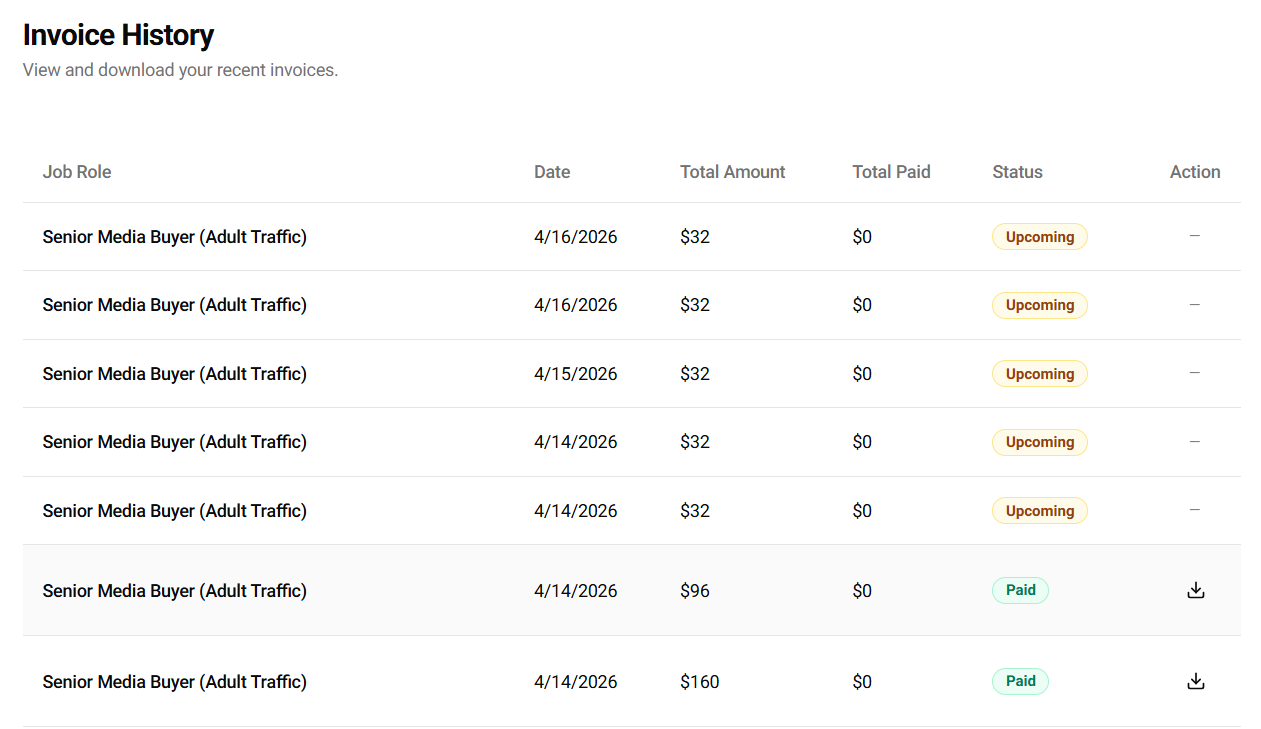Screen dimensions: 1261x729
Task: Download the $160 paid invoice
Action: pyautogui.click(x=1195, y=681)
